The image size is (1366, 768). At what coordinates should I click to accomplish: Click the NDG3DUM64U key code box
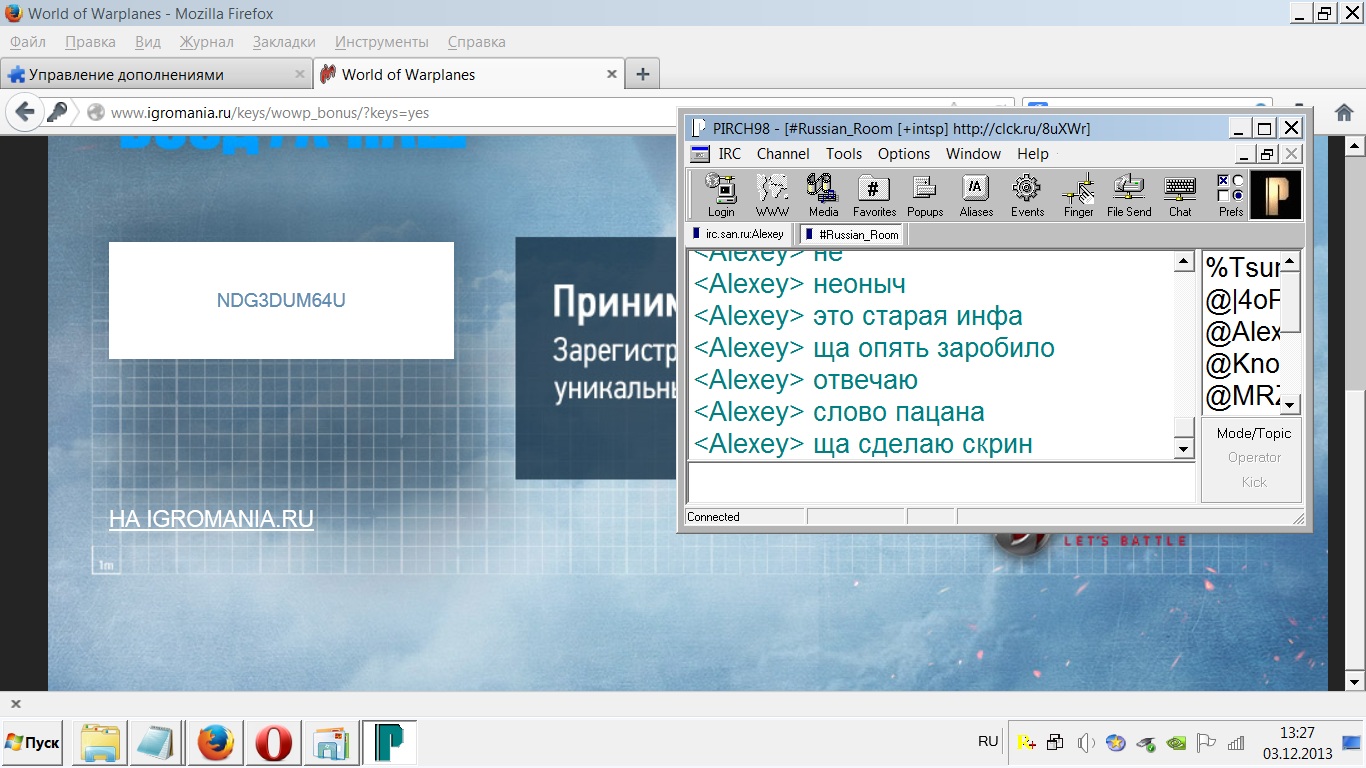[281, 300]
